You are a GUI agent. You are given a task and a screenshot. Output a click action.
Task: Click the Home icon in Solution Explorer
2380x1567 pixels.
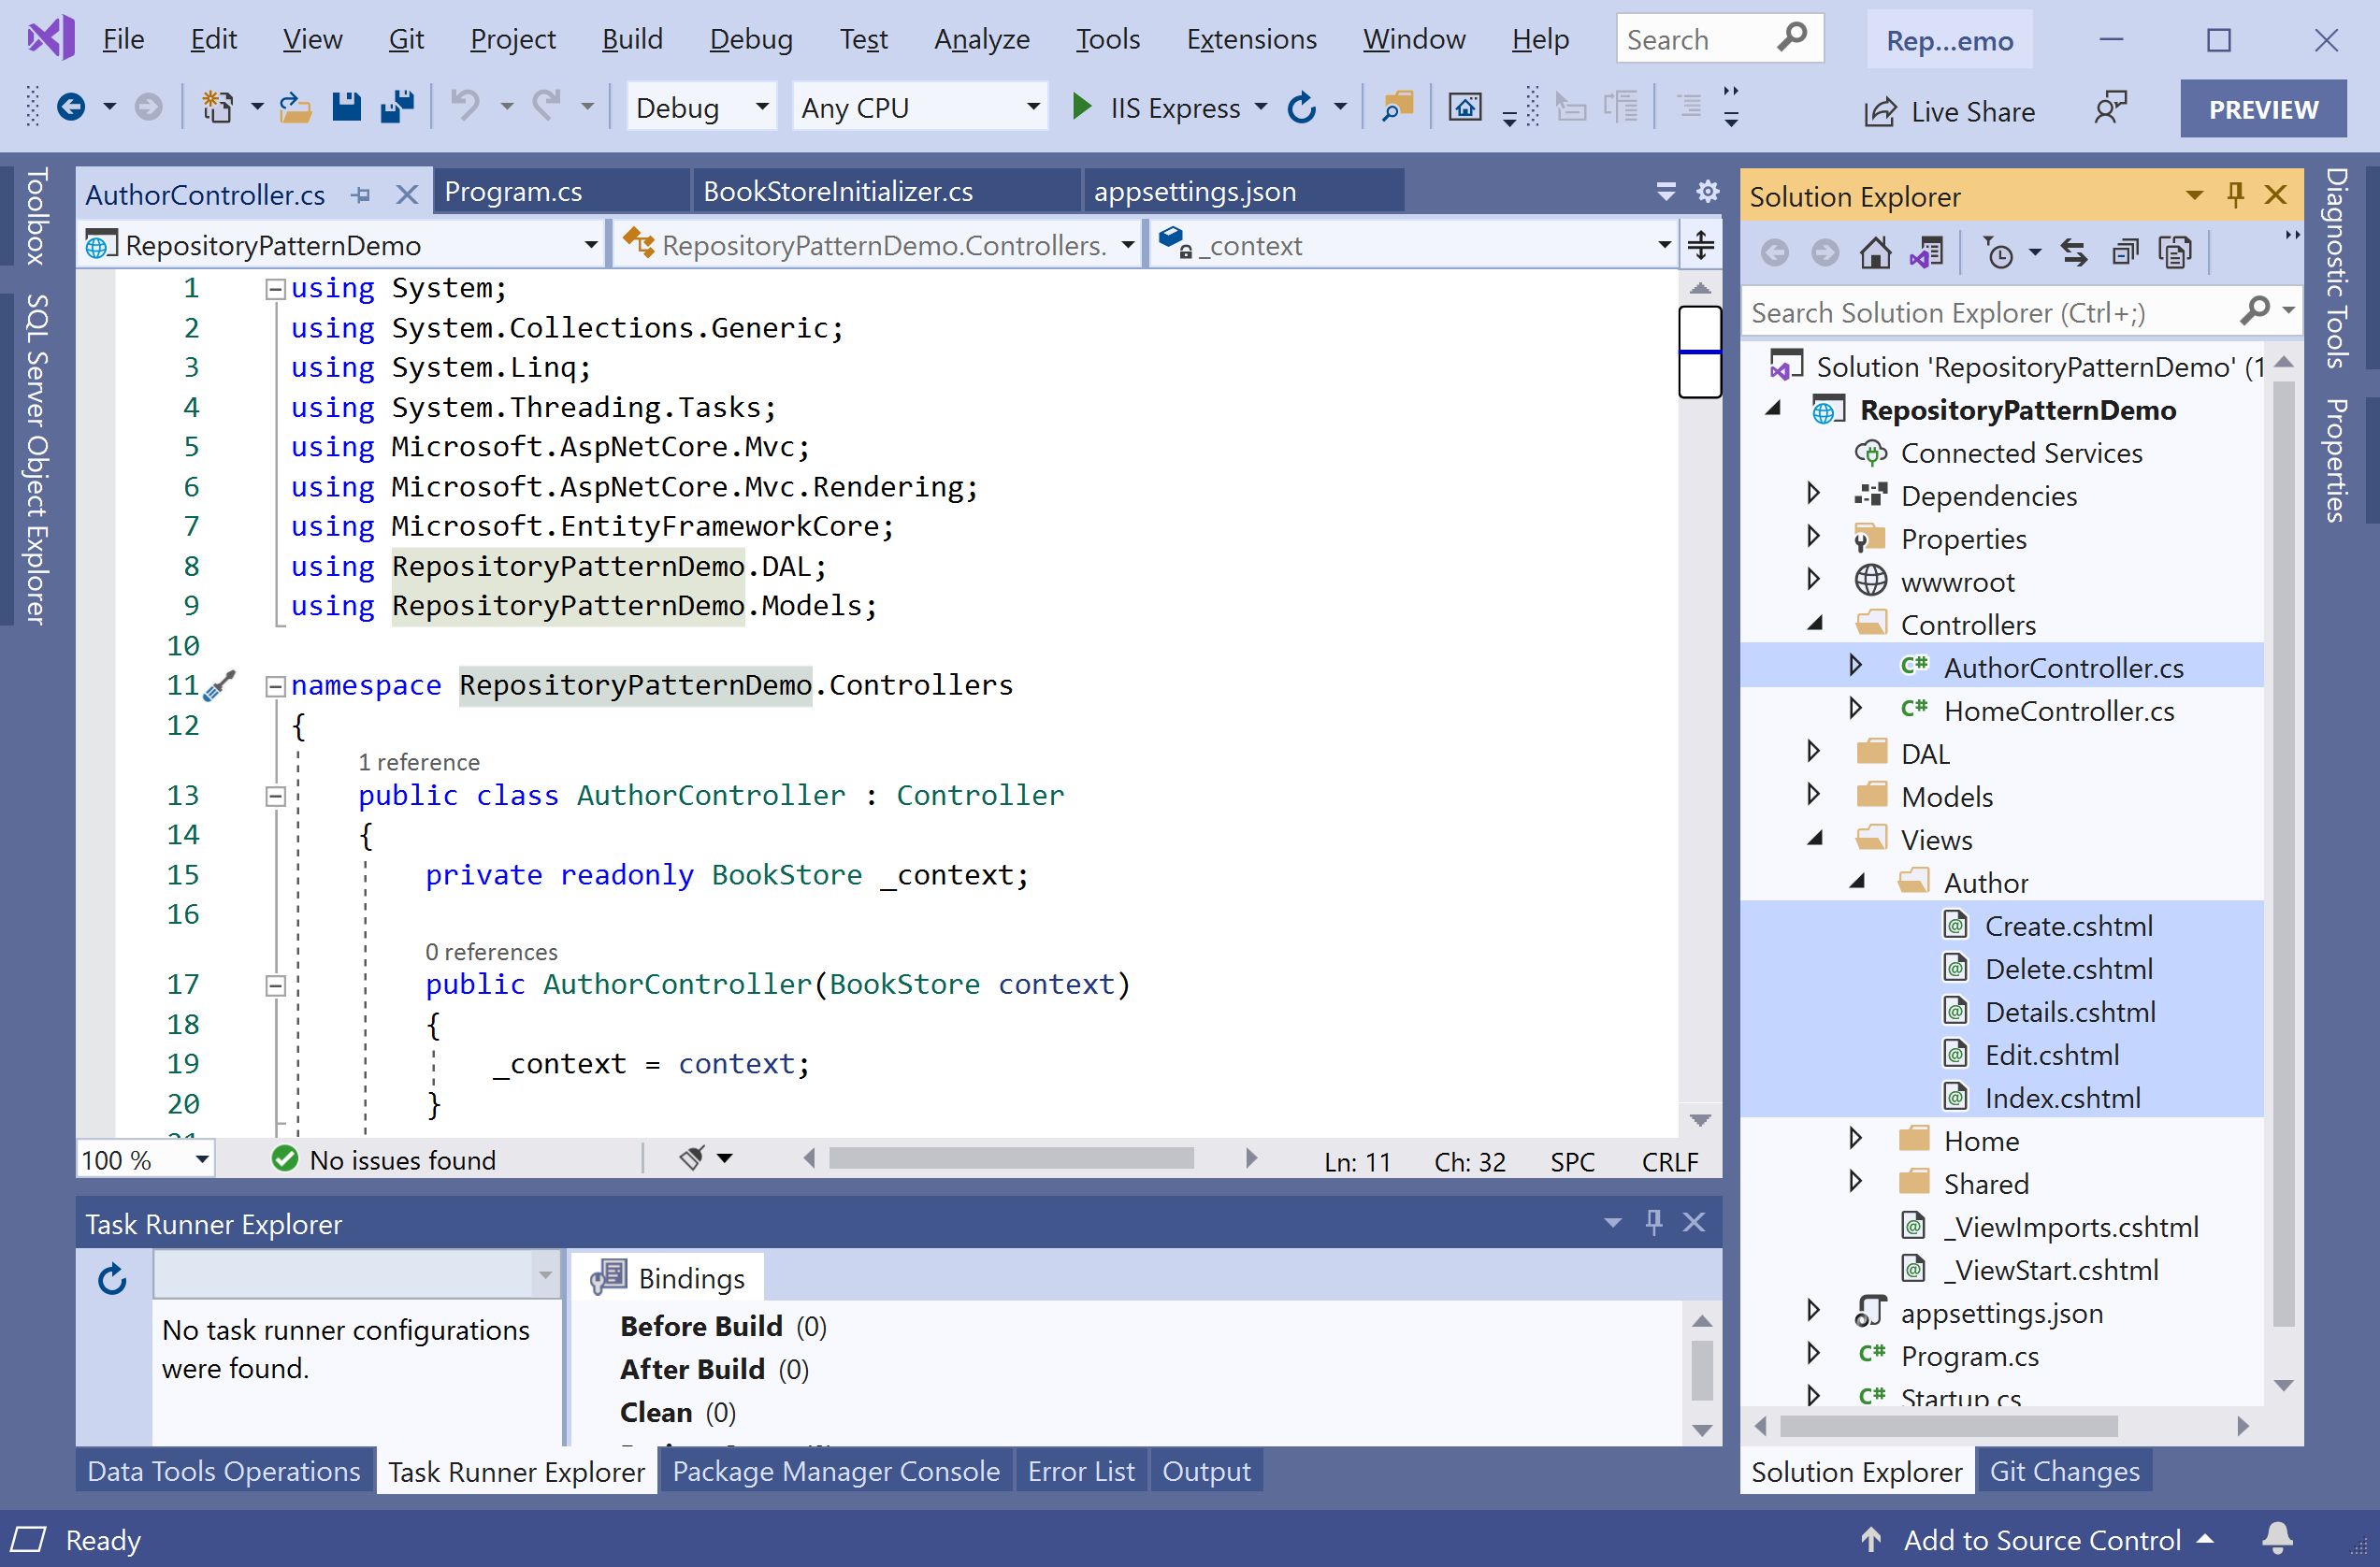tap(1874, 253)
